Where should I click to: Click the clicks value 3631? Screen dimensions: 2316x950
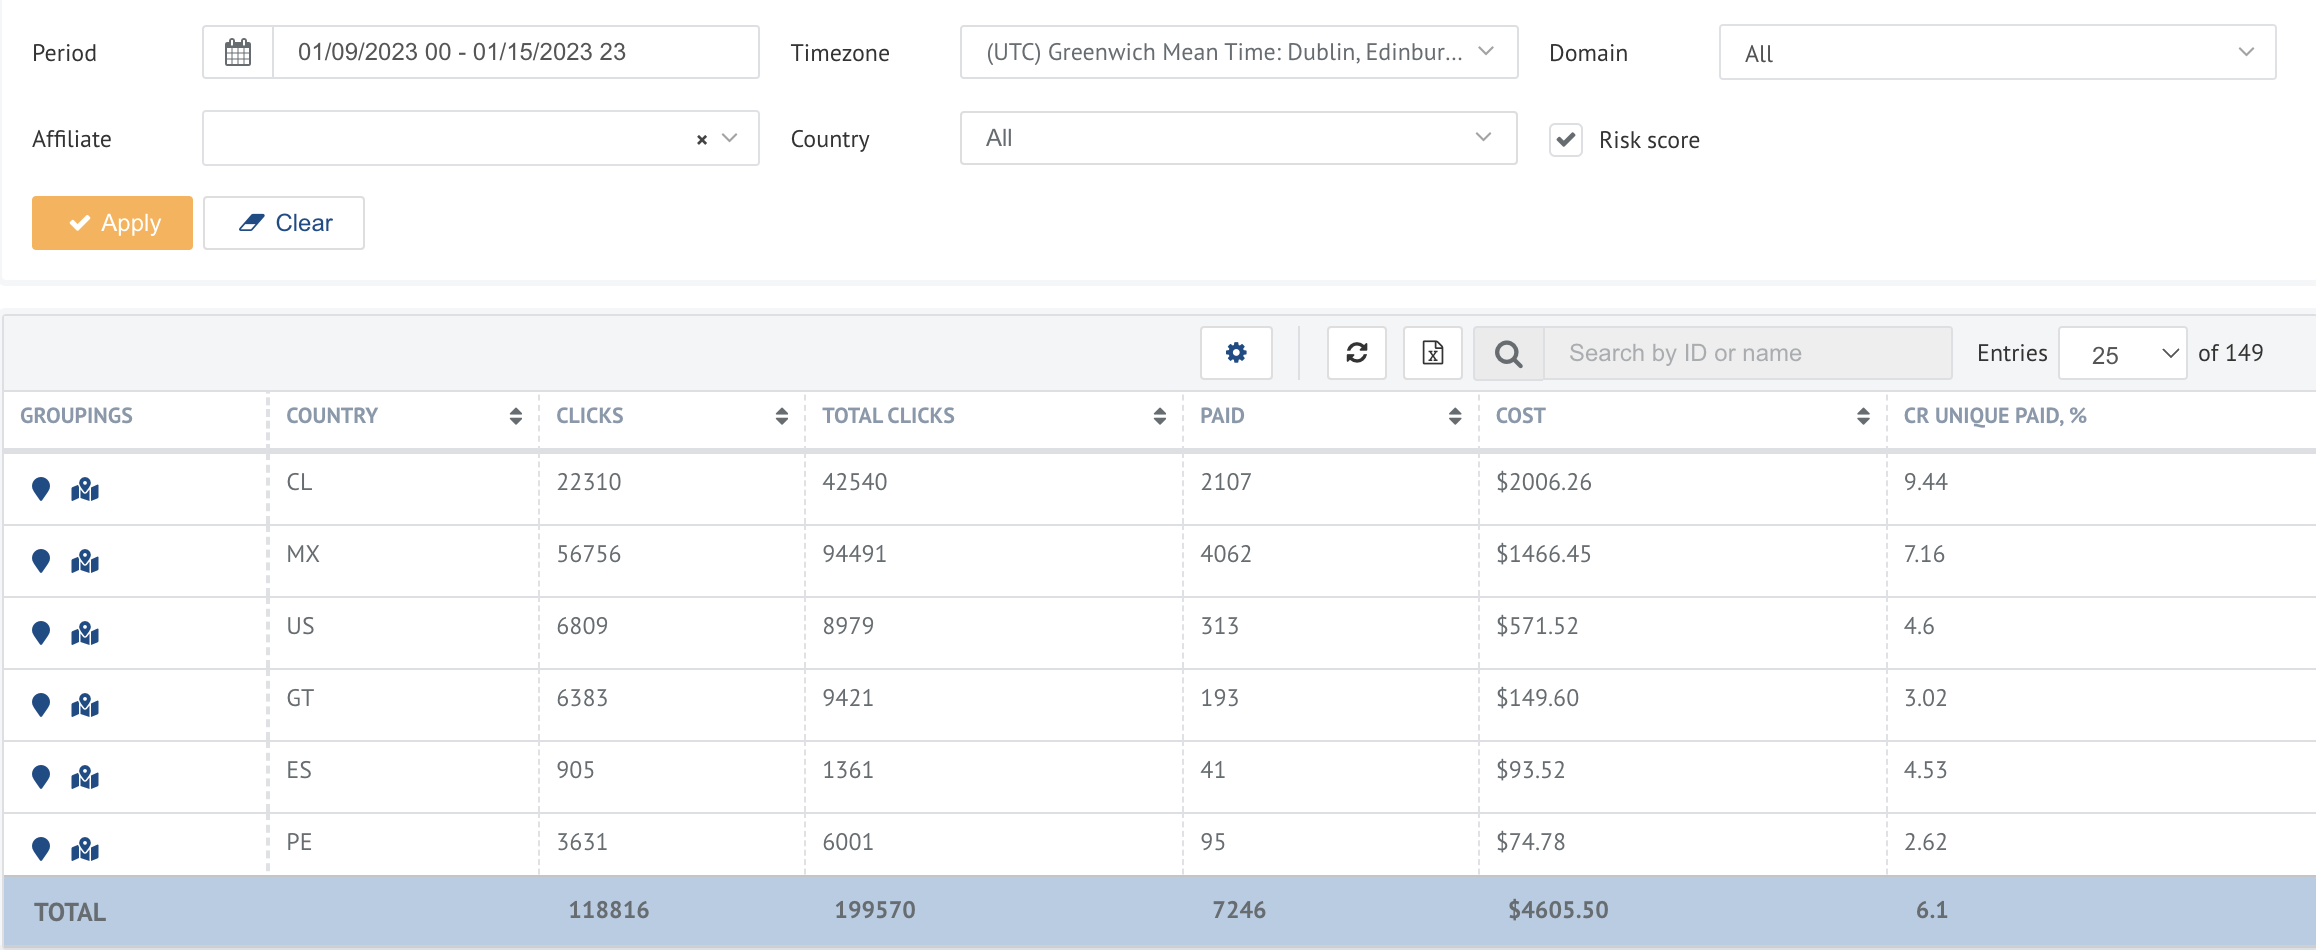click(x=582, y=842)
